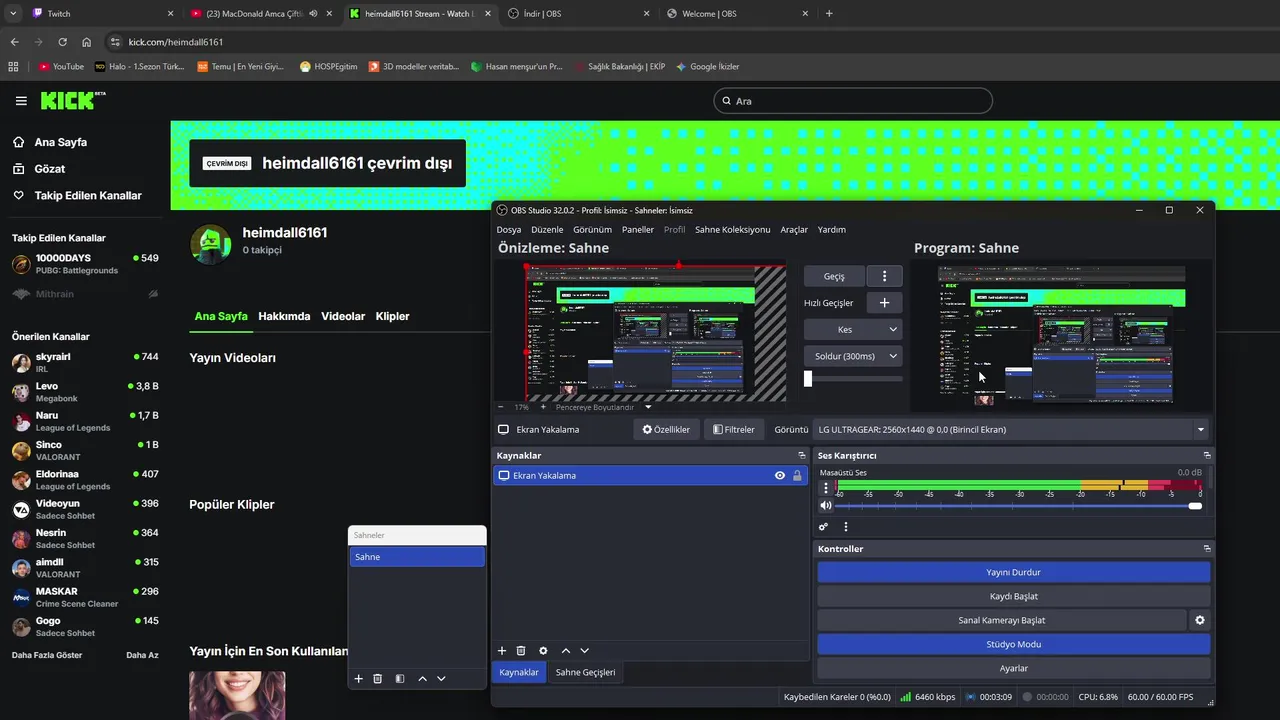
Task: Open Özellikler for selected source
Action: 666,430
